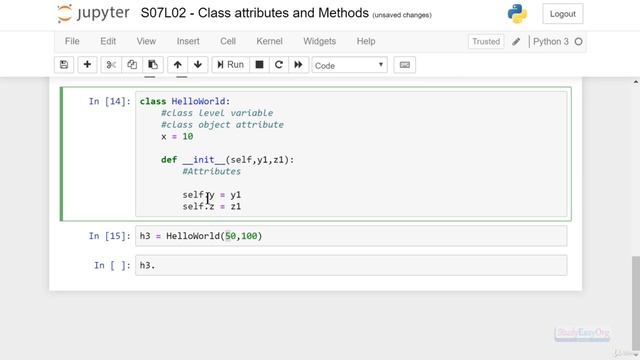Click into the HelloWorld class code cell
Screen dimensions: 640x360
[x=351, y=154]
